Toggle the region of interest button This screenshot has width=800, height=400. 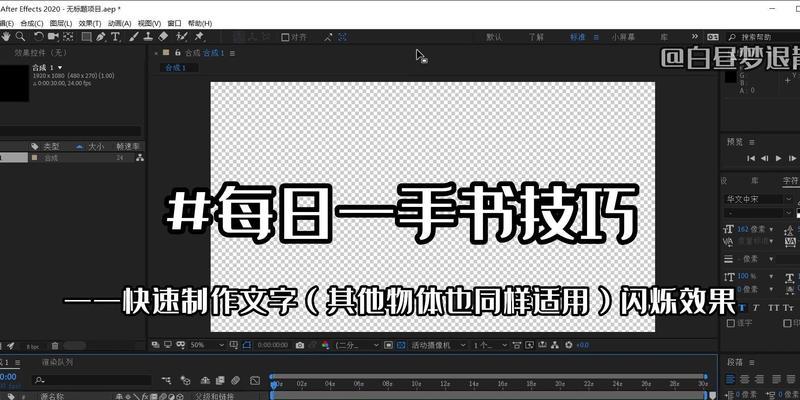tap(387, 345)
